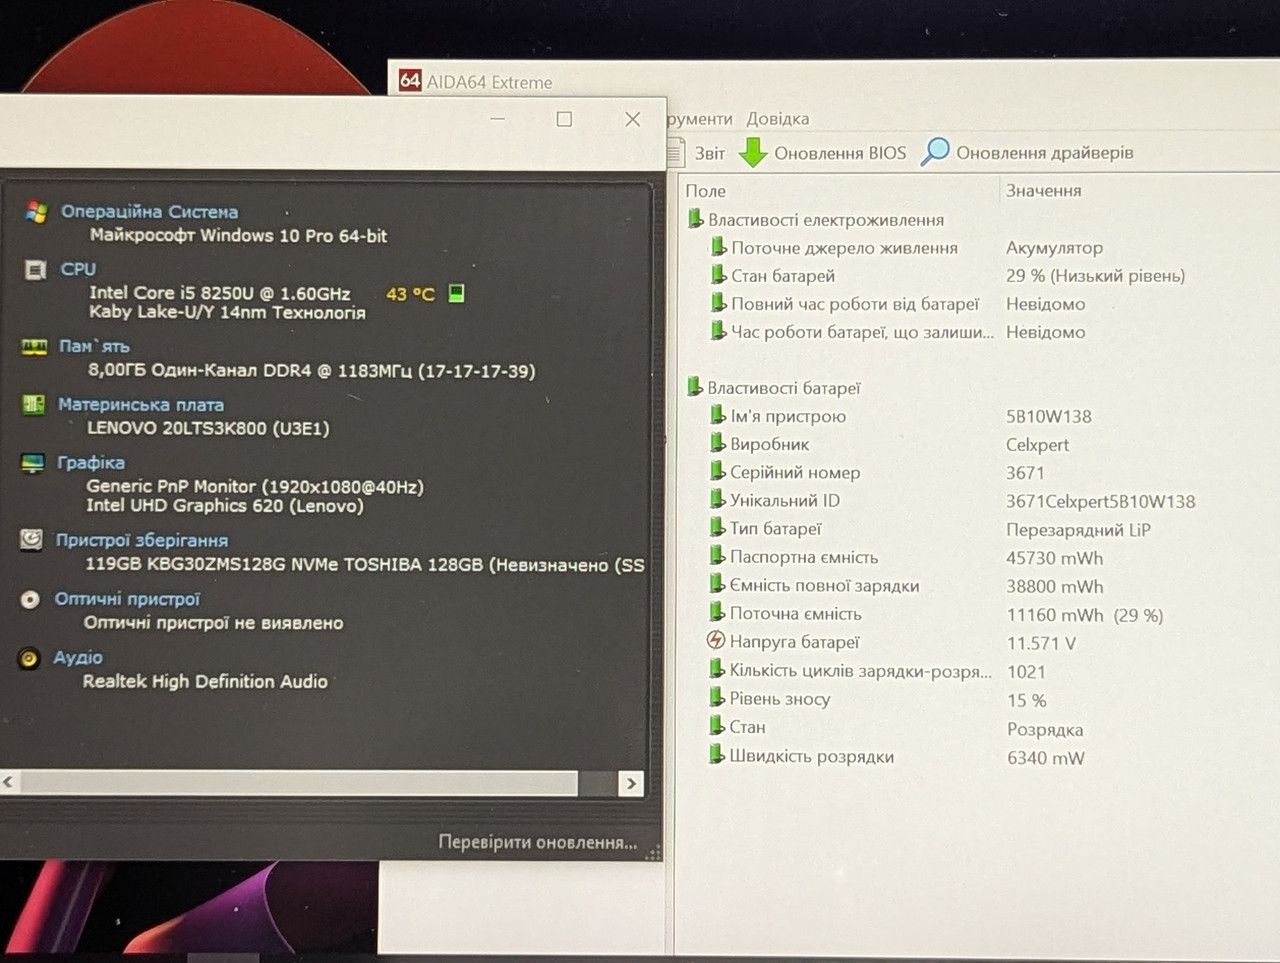
Task: Click the Операційна Система heading
Action: [150, 211]
